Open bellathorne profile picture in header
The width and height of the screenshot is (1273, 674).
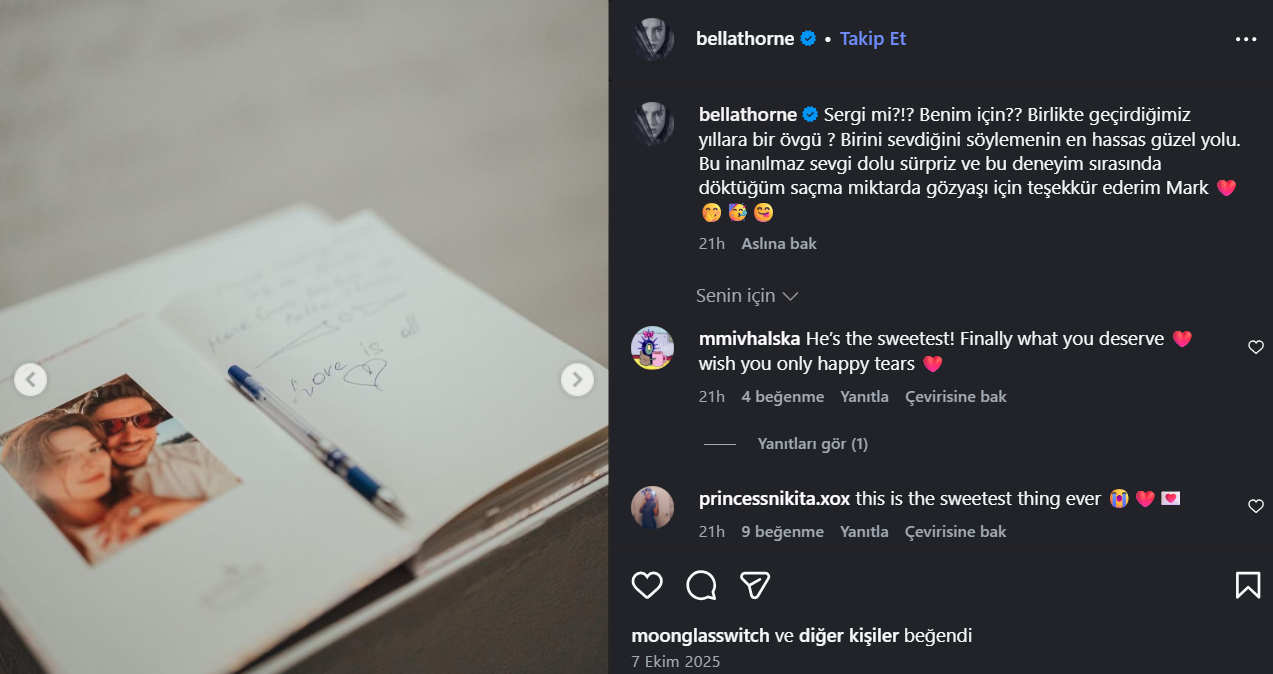652,39
